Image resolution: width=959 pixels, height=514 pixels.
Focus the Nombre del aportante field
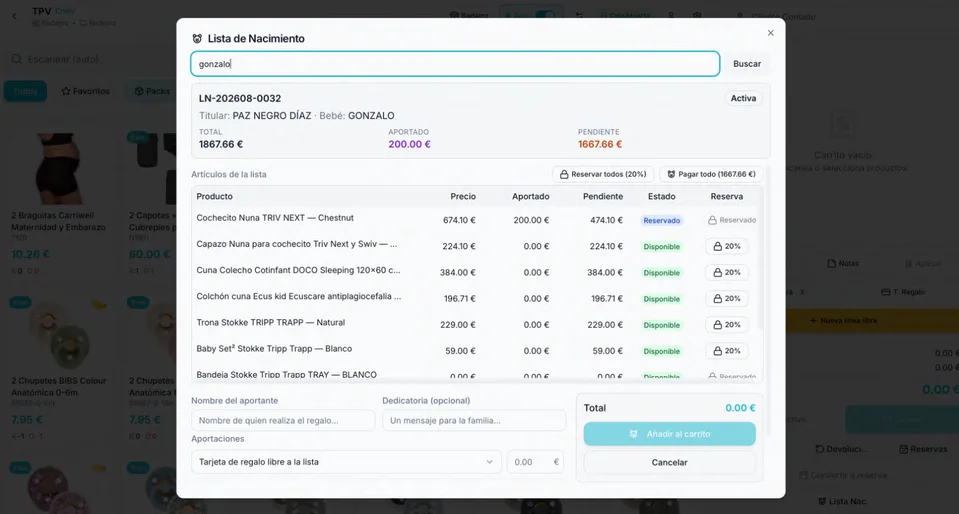(x=283, y=420)
